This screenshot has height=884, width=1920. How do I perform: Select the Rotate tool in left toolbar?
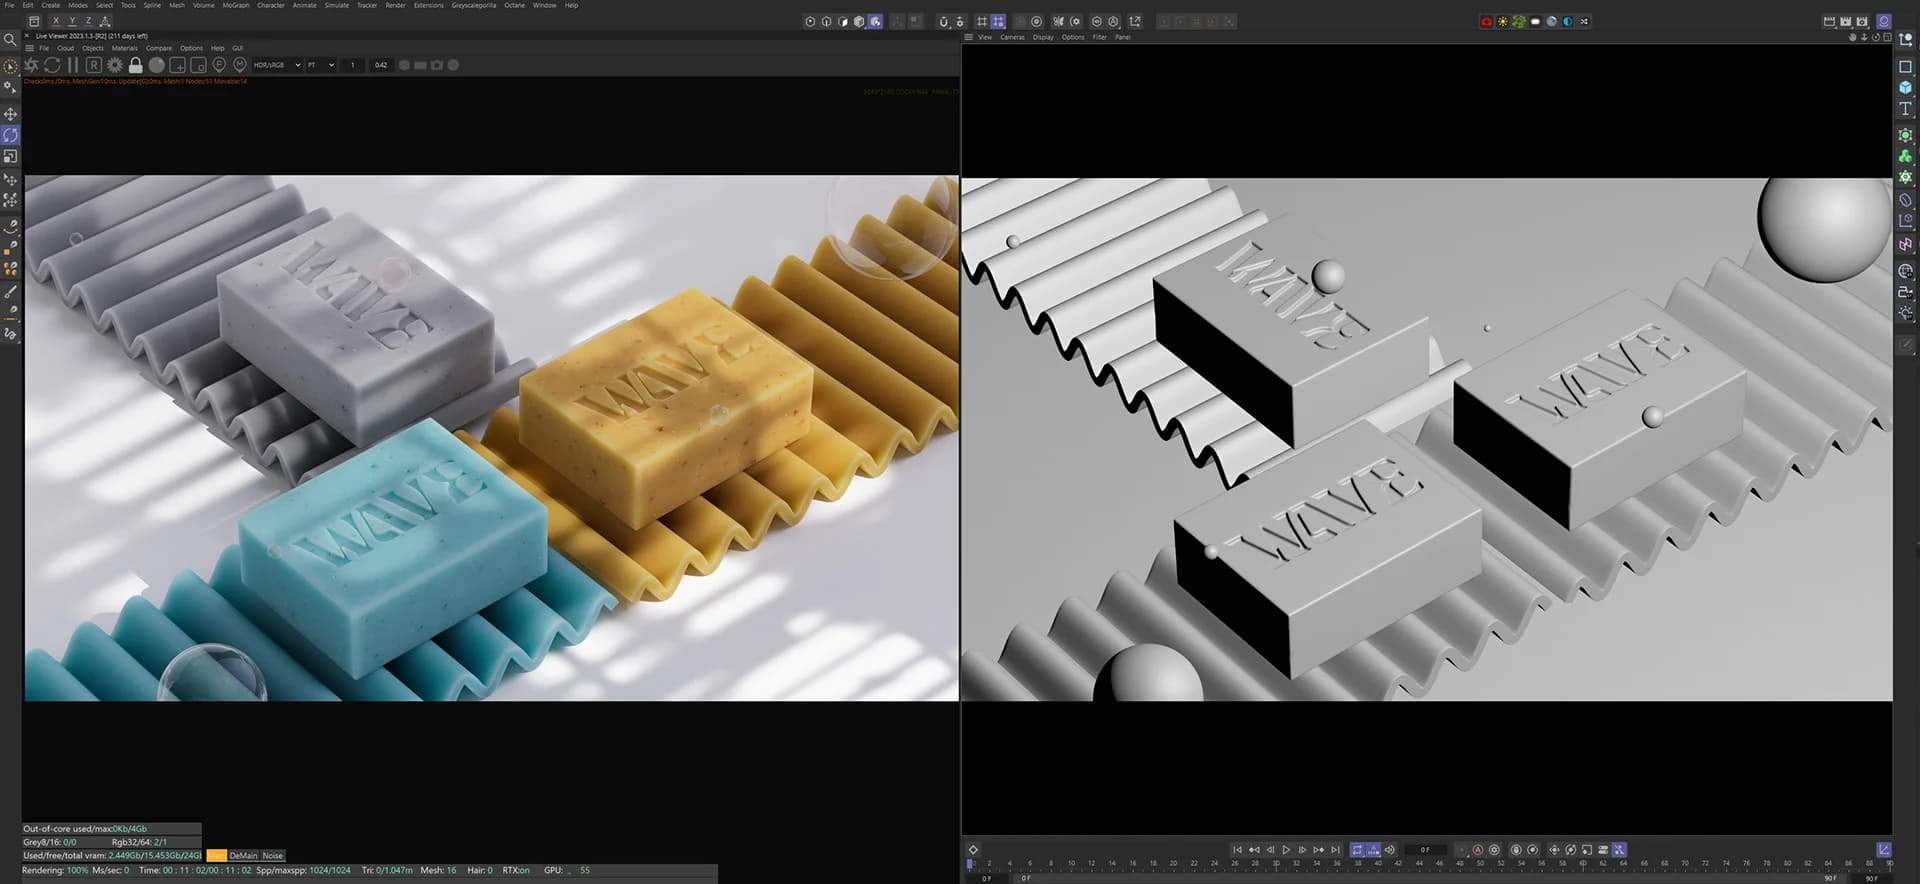click(x=10, y=135)
